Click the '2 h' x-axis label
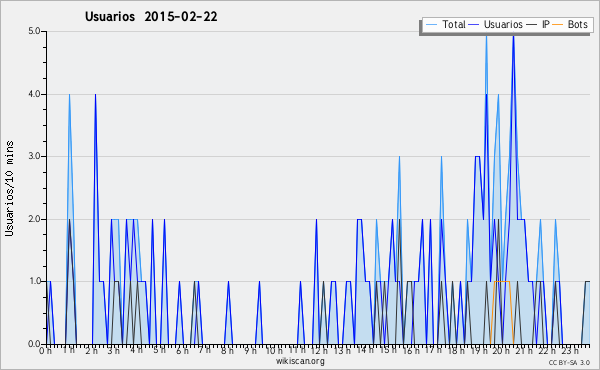This screenshot has height=370, width=600. [x=91, y=351]
